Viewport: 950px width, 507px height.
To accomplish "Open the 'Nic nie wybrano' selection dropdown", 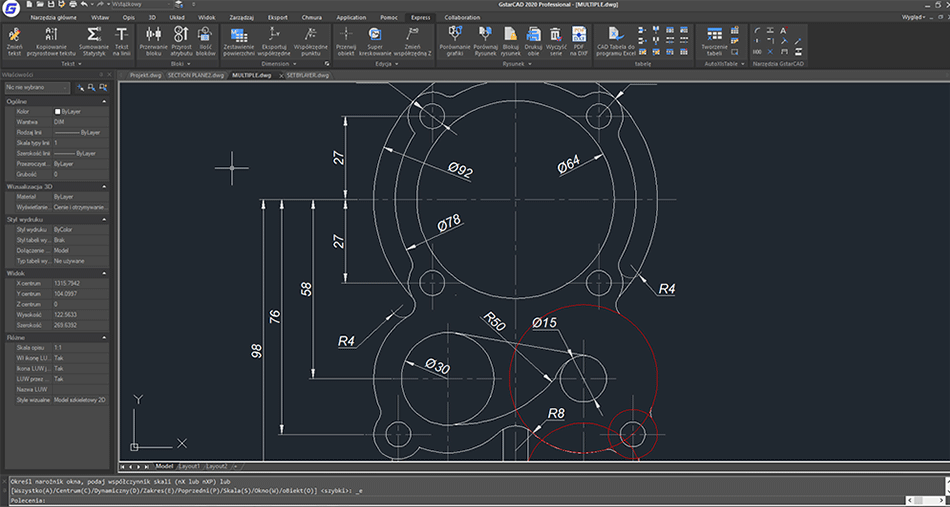I will [35, 88].
